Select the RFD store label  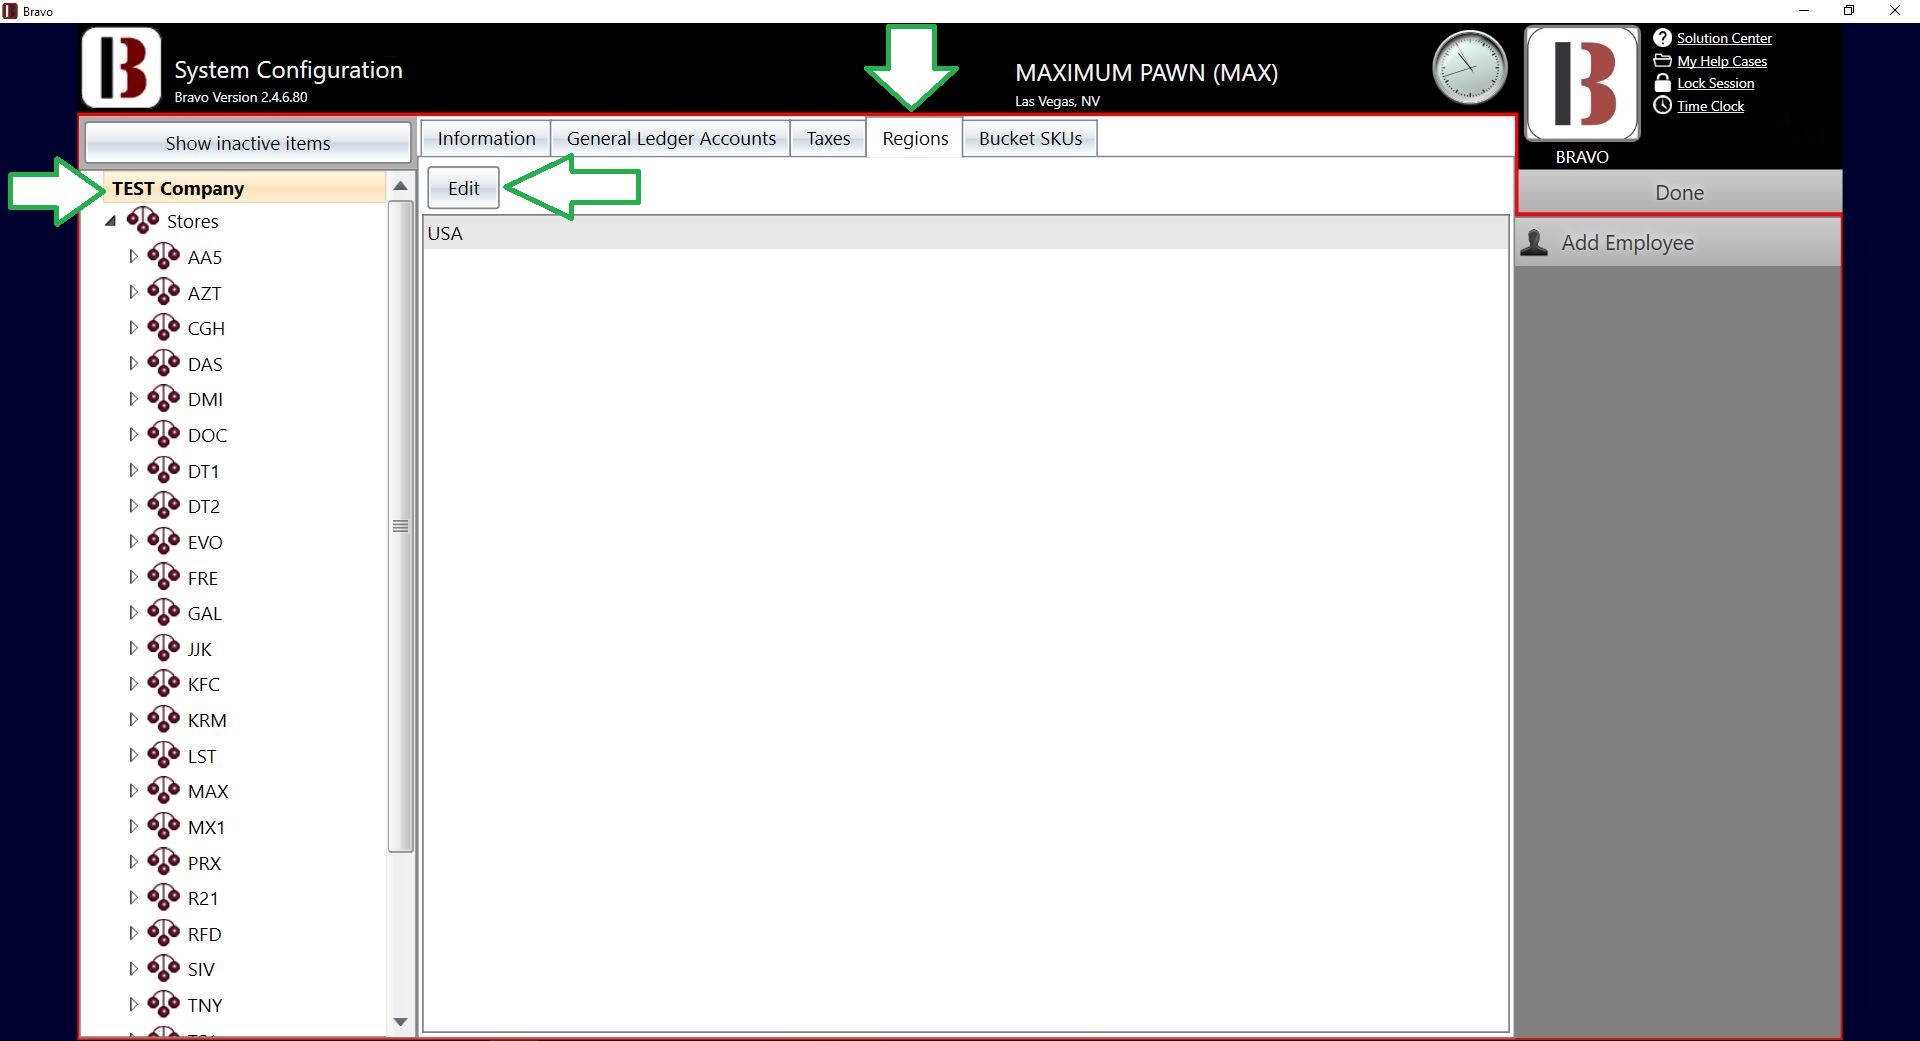point(204,934)
